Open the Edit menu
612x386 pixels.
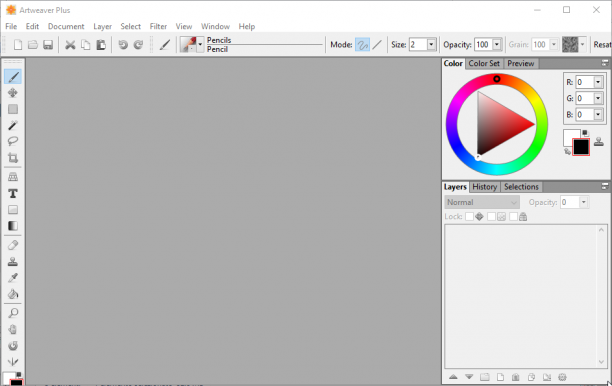click(32, 27)
